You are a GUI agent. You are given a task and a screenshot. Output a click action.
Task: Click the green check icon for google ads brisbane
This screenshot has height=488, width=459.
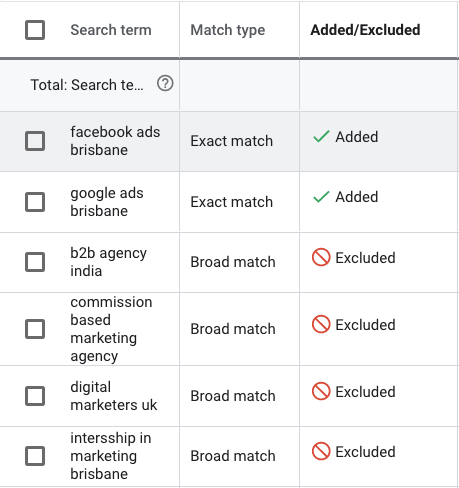pyautogui.click(x=321, y=197)
